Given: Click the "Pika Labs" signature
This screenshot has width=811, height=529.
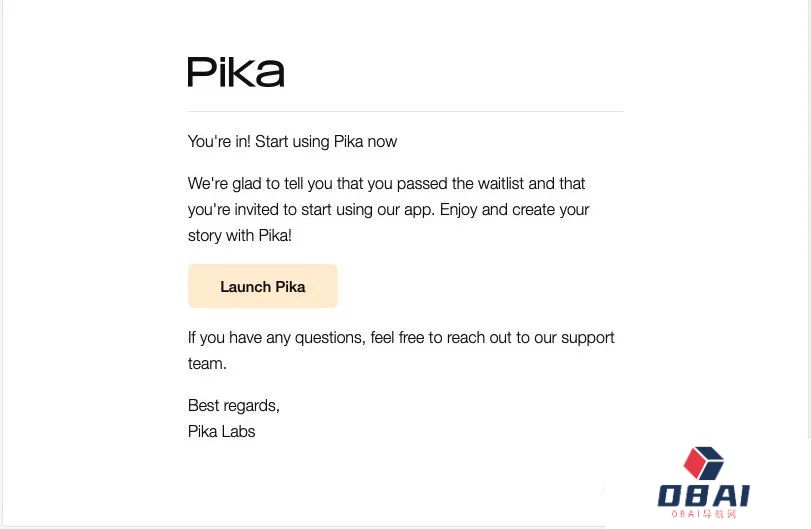Looking at the screenshot, I should (222, 431).
